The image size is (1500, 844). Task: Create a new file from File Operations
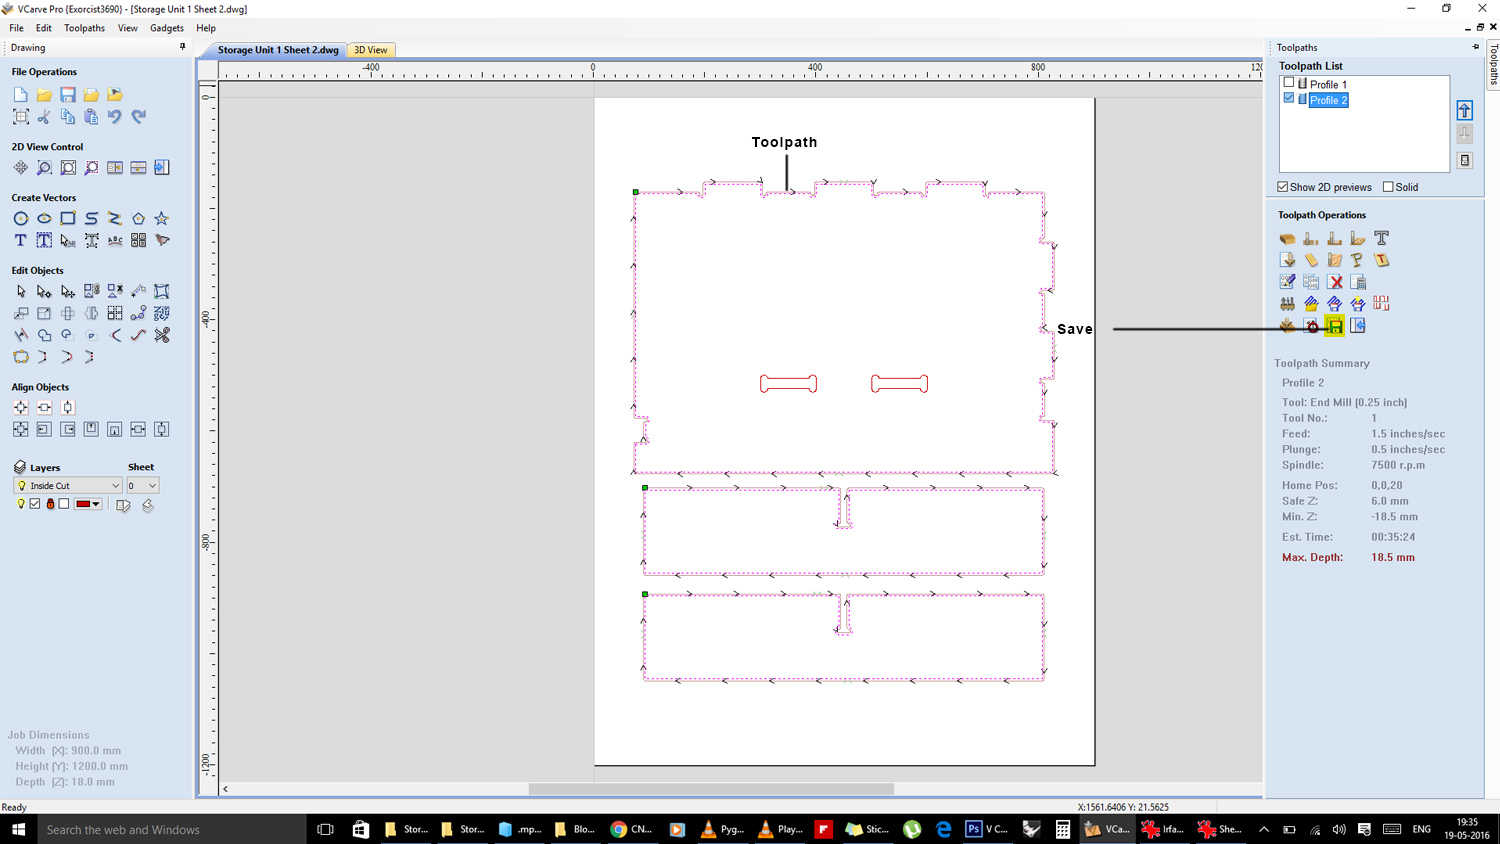click(21, 95)
